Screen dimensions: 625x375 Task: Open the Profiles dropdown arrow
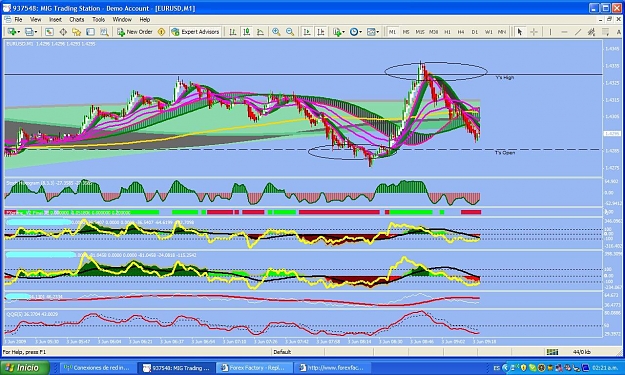pyautogui.click(x=36, y=32)
